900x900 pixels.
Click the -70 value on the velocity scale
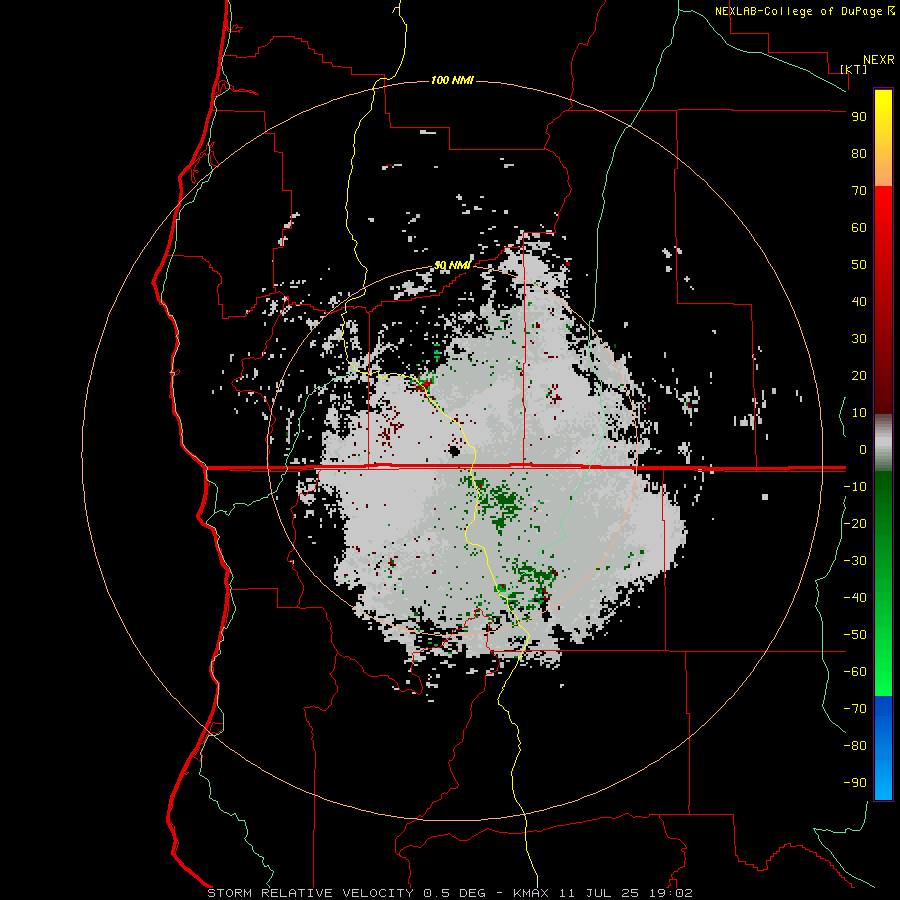pos(855,708)
